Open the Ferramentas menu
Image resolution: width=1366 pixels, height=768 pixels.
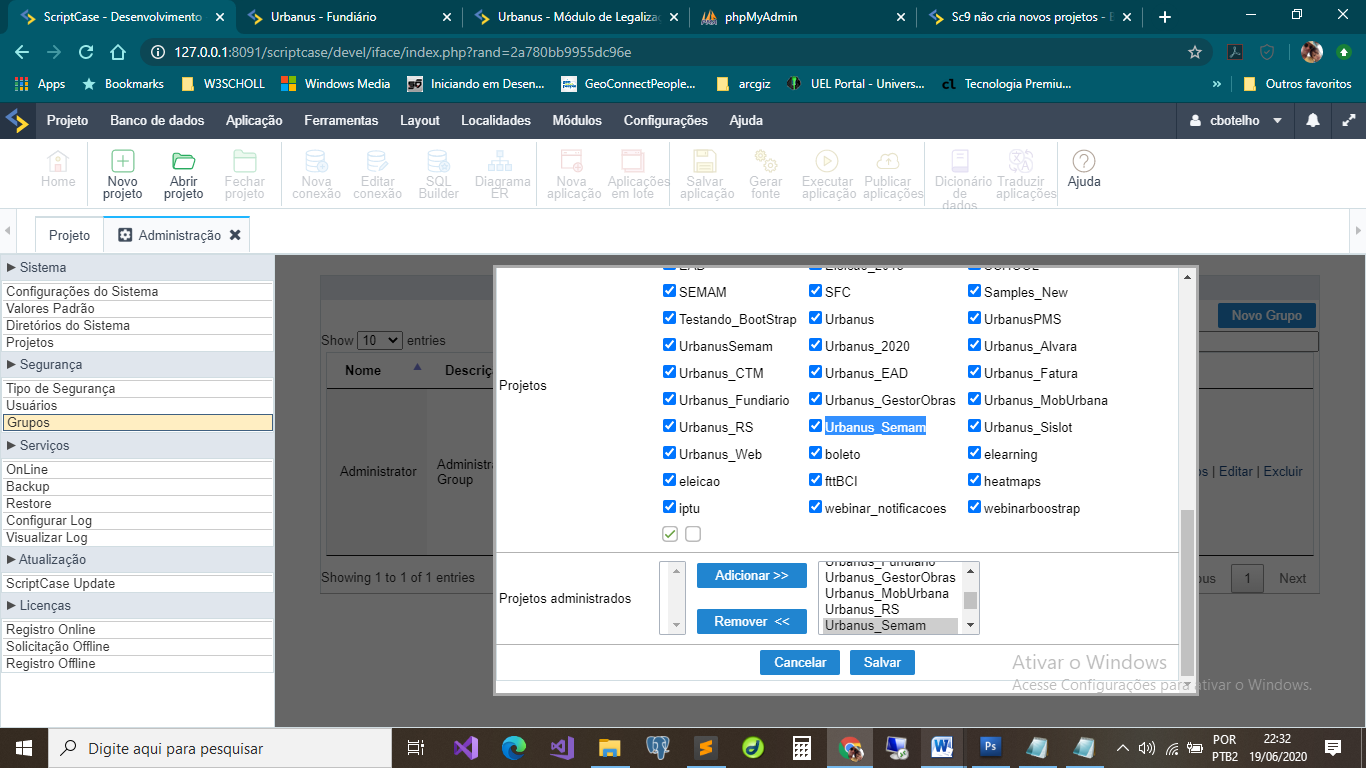tap(341, 120)
